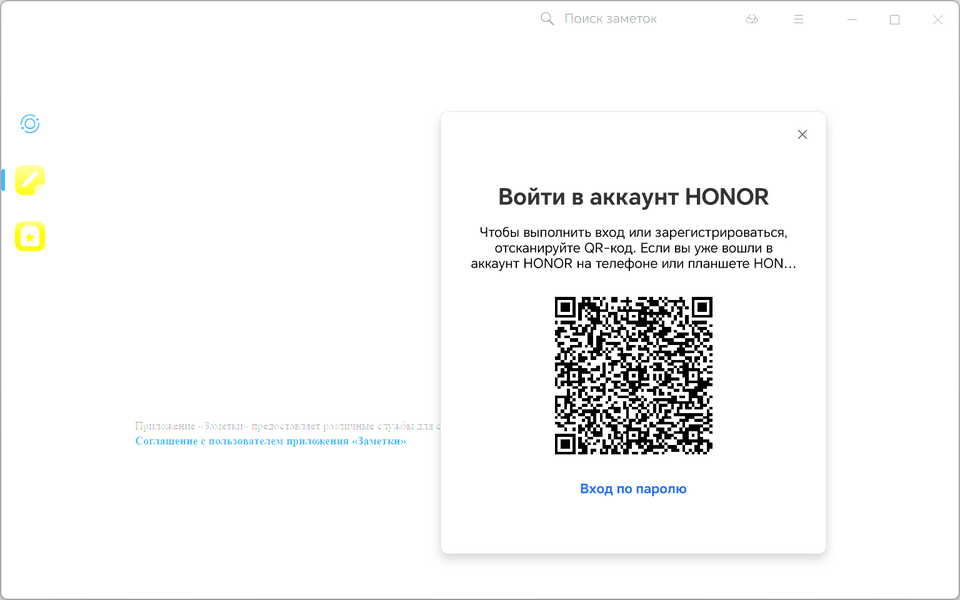Screen dimensions: 960x600
Task: Click the cloud sync icon
Action: [752, 20]
